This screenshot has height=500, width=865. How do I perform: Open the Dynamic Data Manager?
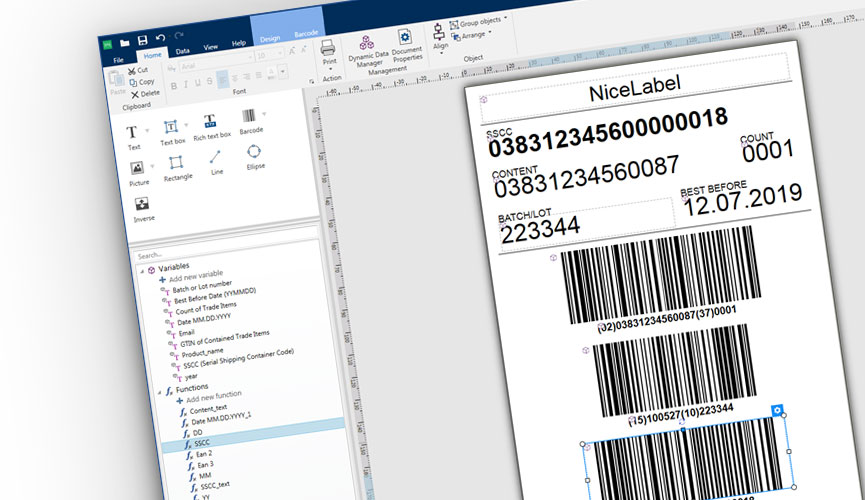coord(367,50)
